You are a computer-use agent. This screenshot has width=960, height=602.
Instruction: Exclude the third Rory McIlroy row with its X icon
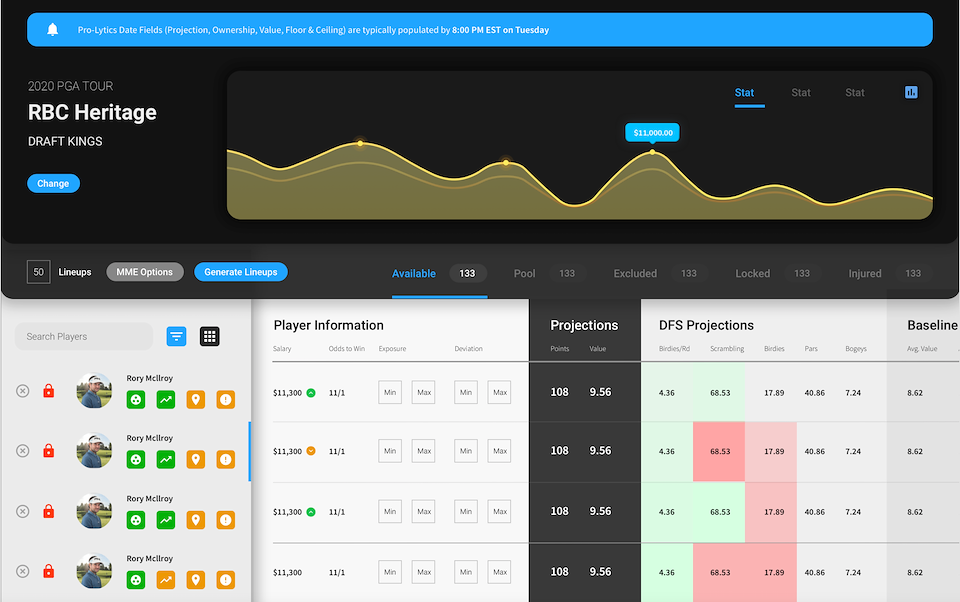pos(23,511)
